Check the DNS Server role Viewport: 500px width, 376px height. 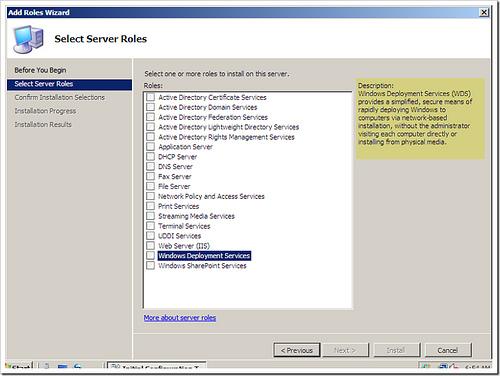150,166
